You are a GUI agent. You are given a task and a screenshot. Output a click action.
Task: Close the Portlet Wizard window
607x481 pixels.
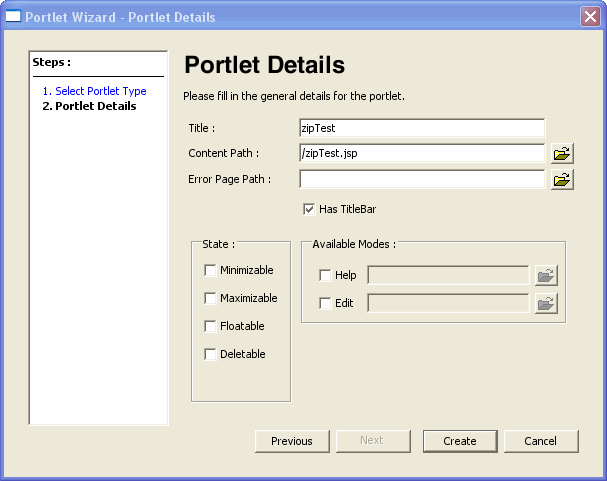[590, 17]
